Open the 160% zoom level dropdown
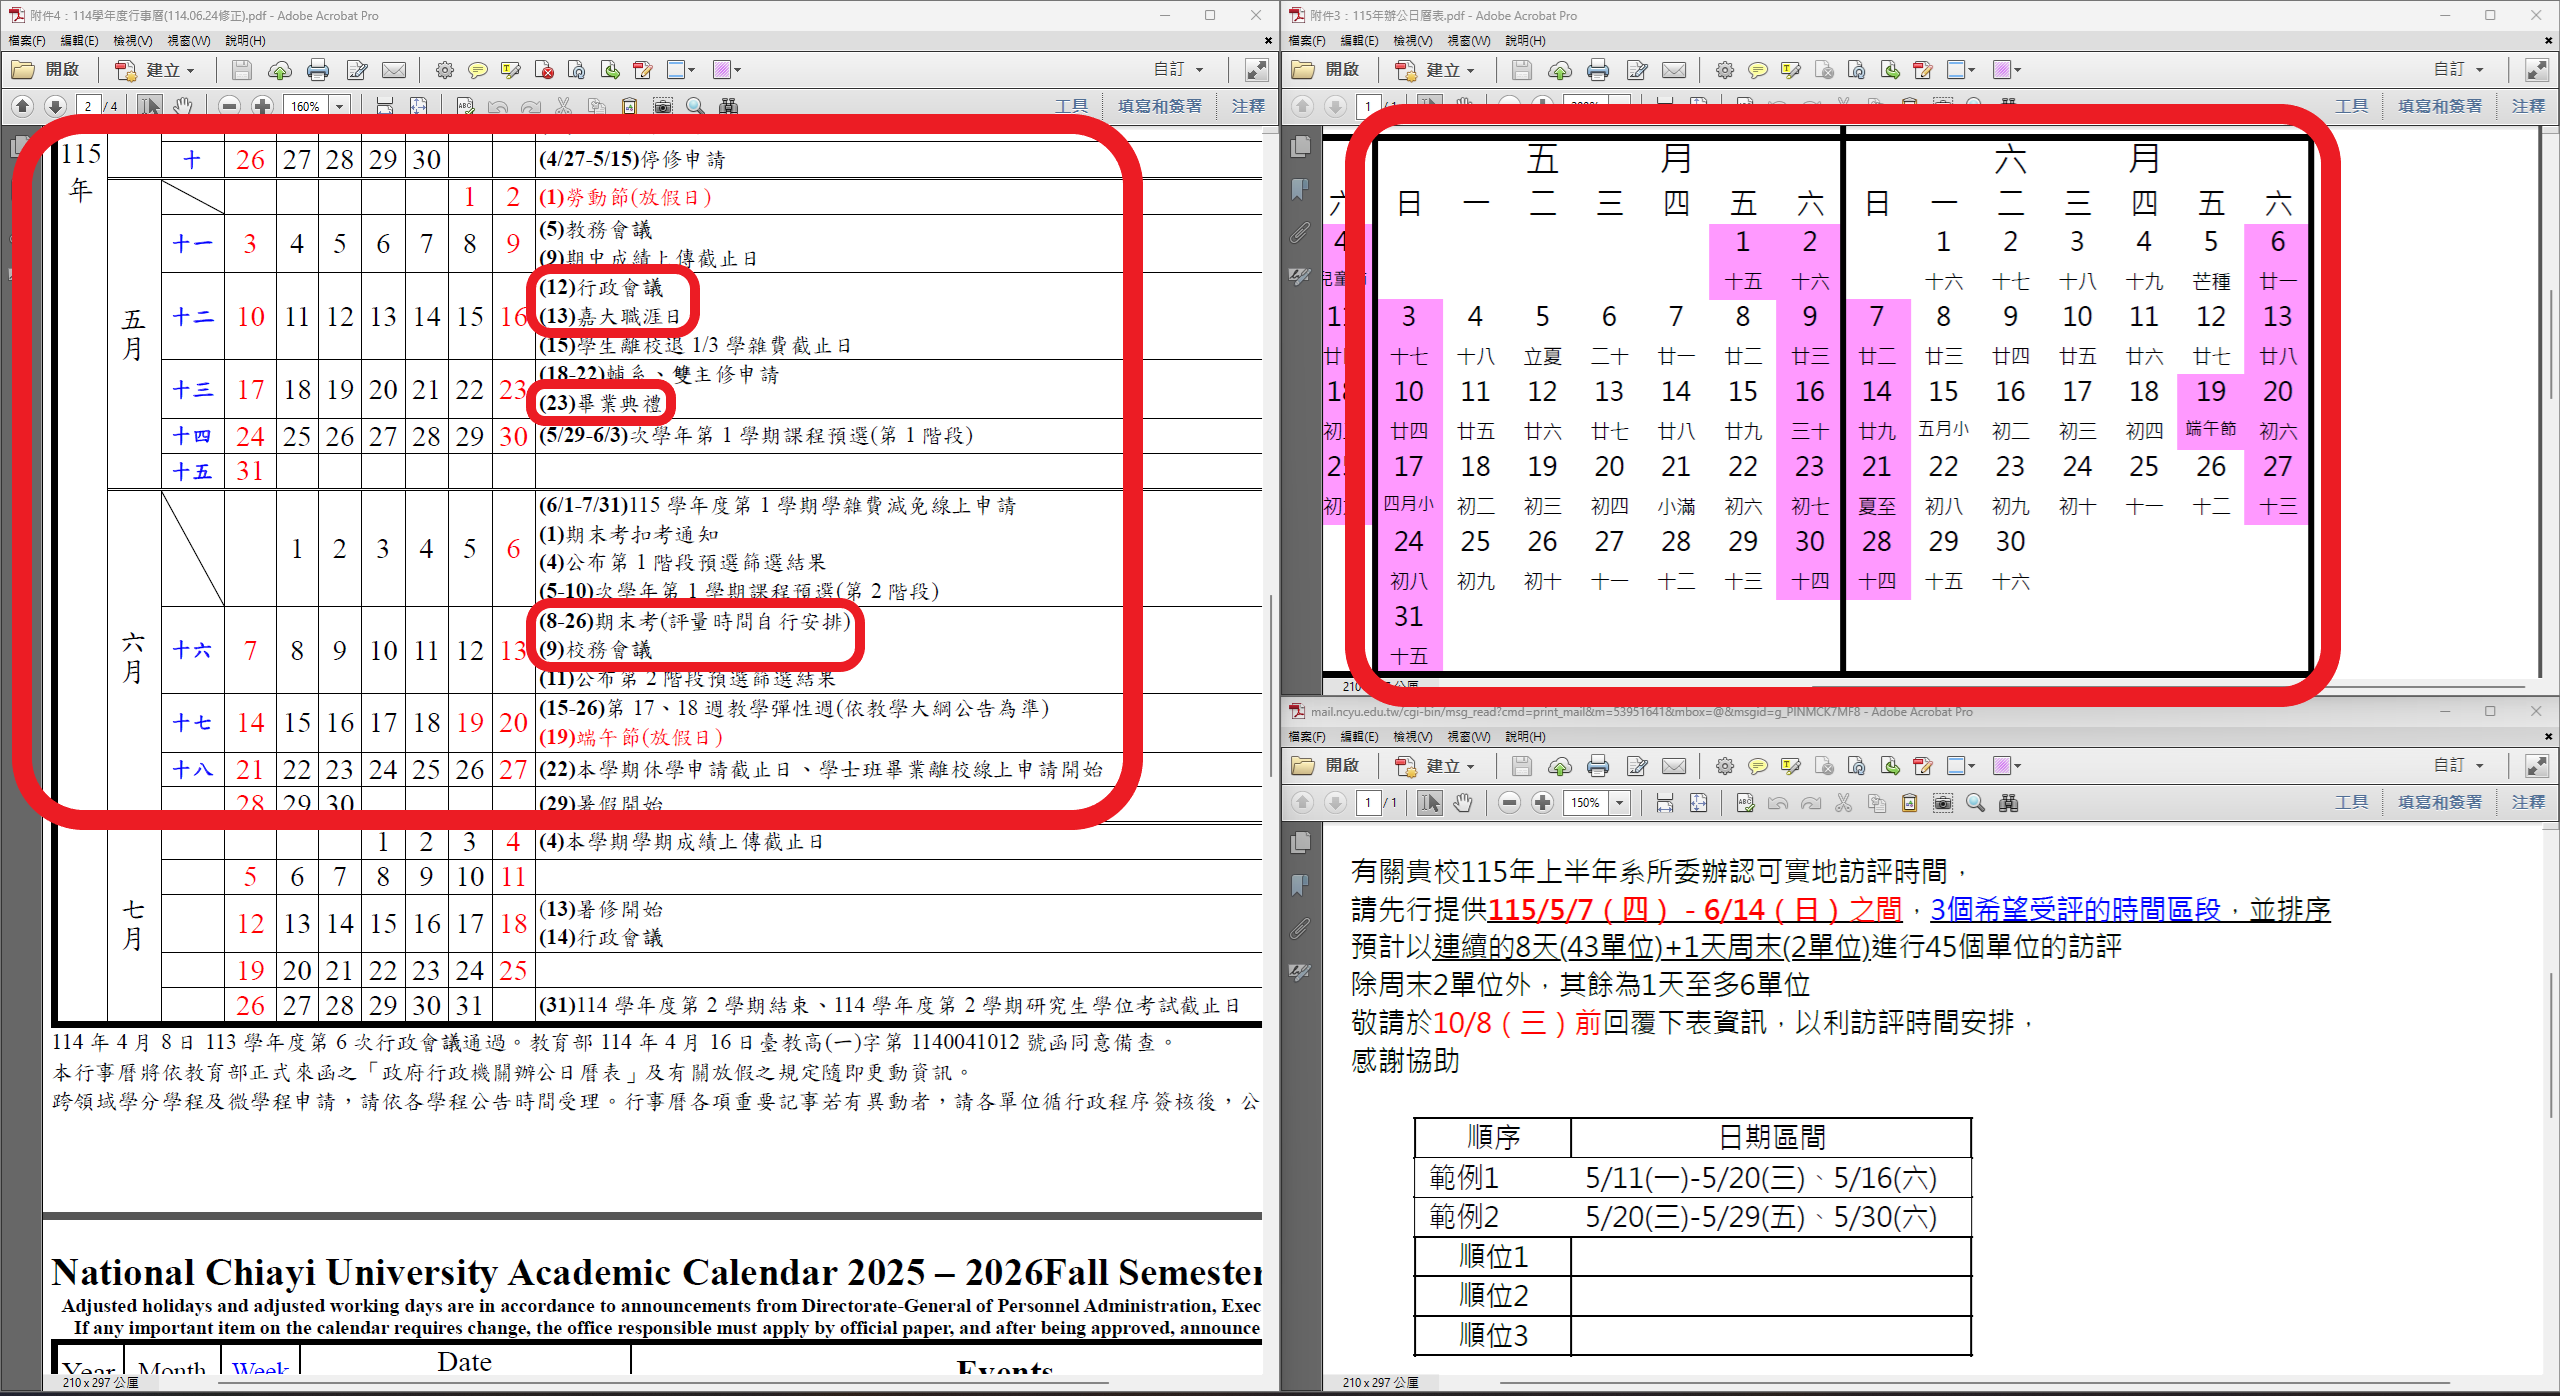2560x1396 pixels. tap(340, 106)
